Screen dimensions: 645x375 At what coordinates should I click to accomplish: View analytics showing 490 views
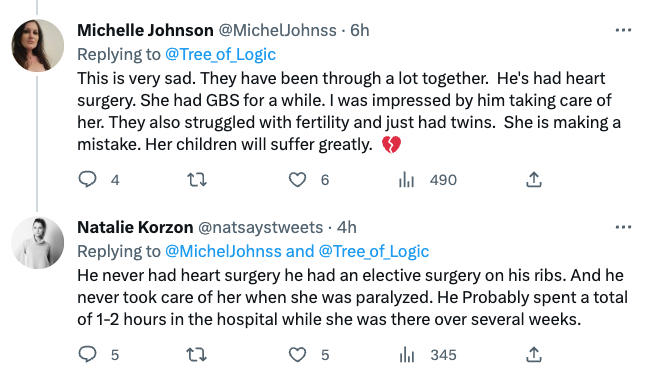(x=428, y=180)
